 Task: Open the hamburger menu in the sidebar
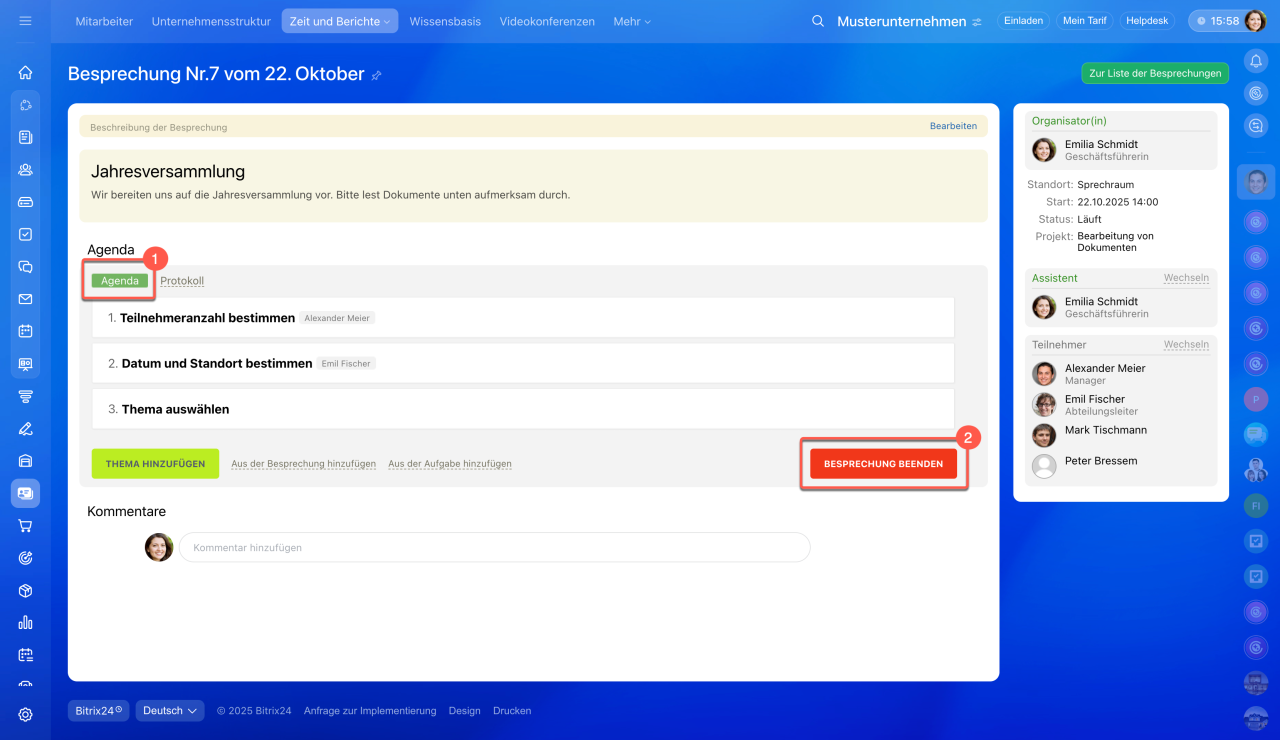(x=25, y=21)
